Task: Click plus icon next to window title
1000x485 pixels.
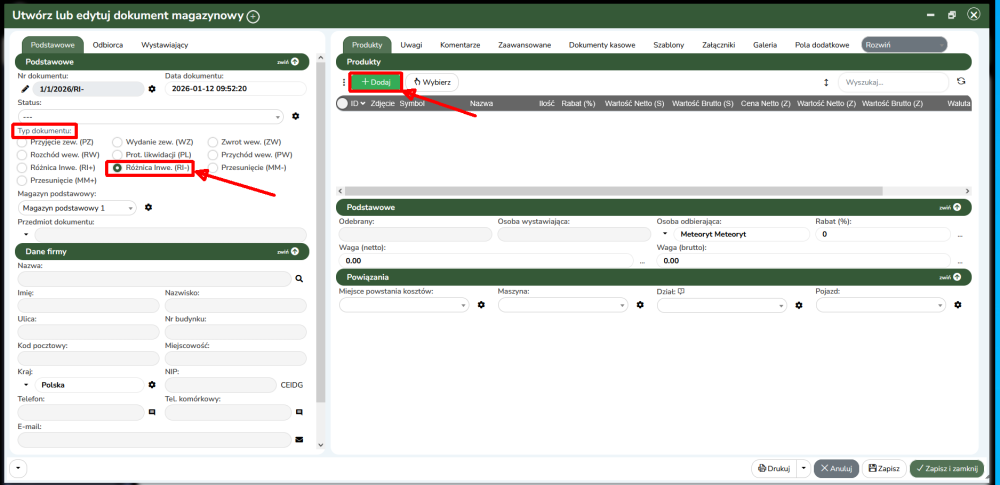Action: click(x=253, y=16)
